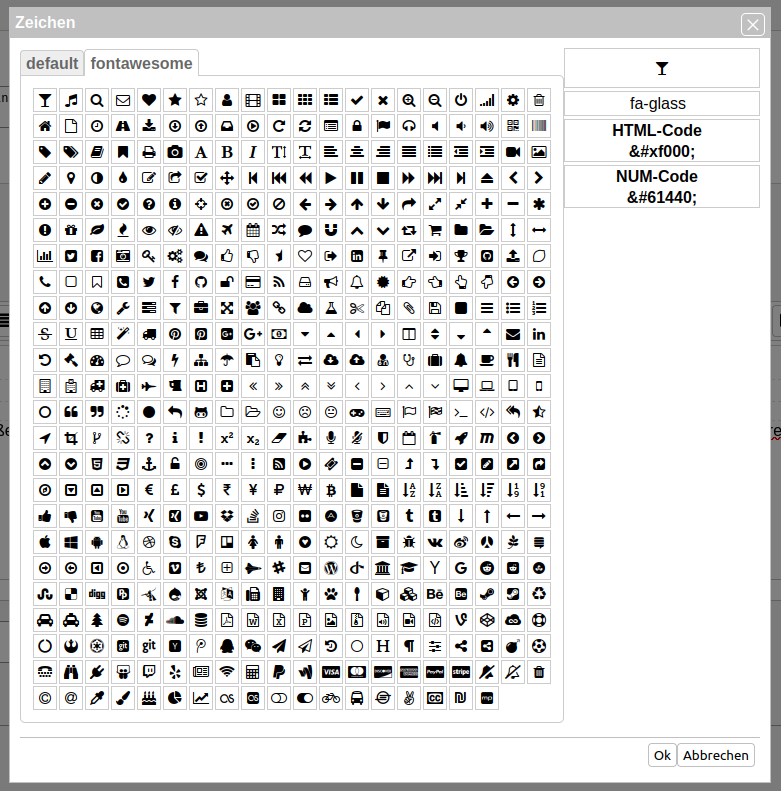Screen dimensions: 781x791
Task: Choose the shopping cart symbol
Action: pos(435,230)
